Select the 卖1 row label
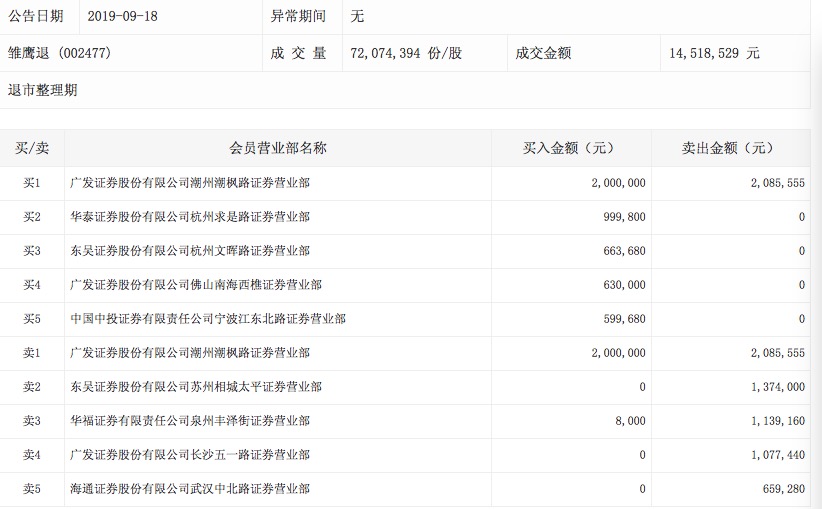 click(x=31, y=353)
